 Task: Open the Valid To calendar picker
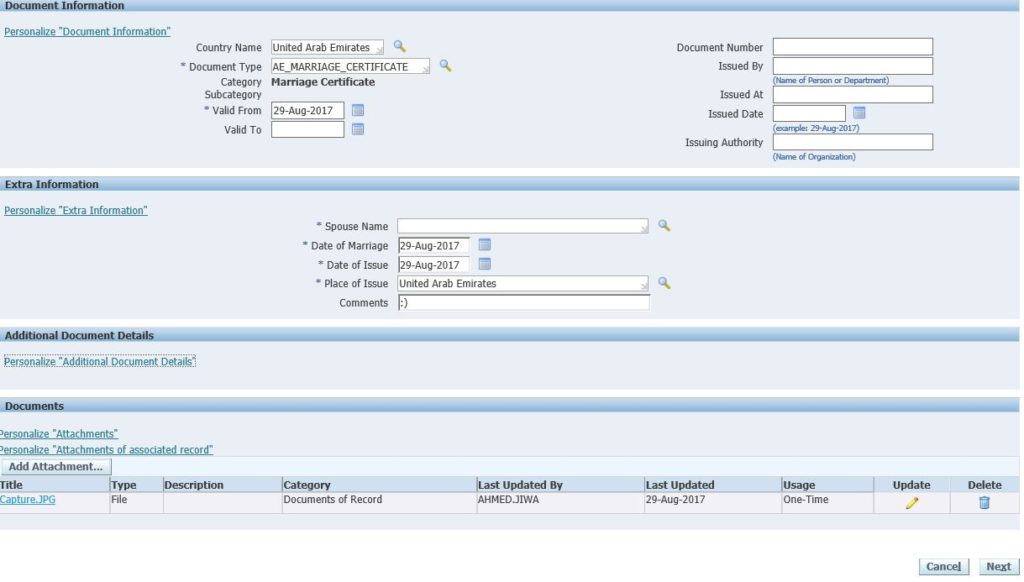(x=358, y=129)
